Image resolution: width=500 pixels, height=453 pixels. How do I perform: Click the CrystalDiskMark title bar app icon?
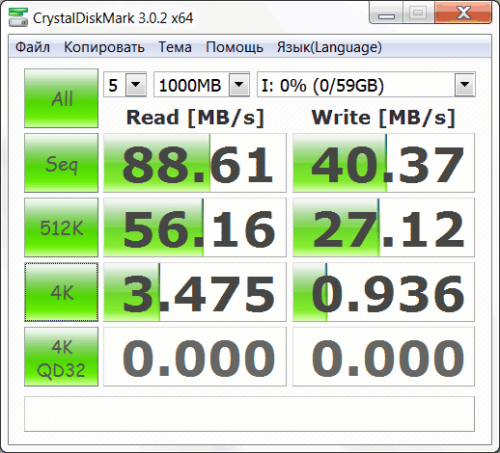click(x=18, y=17)
